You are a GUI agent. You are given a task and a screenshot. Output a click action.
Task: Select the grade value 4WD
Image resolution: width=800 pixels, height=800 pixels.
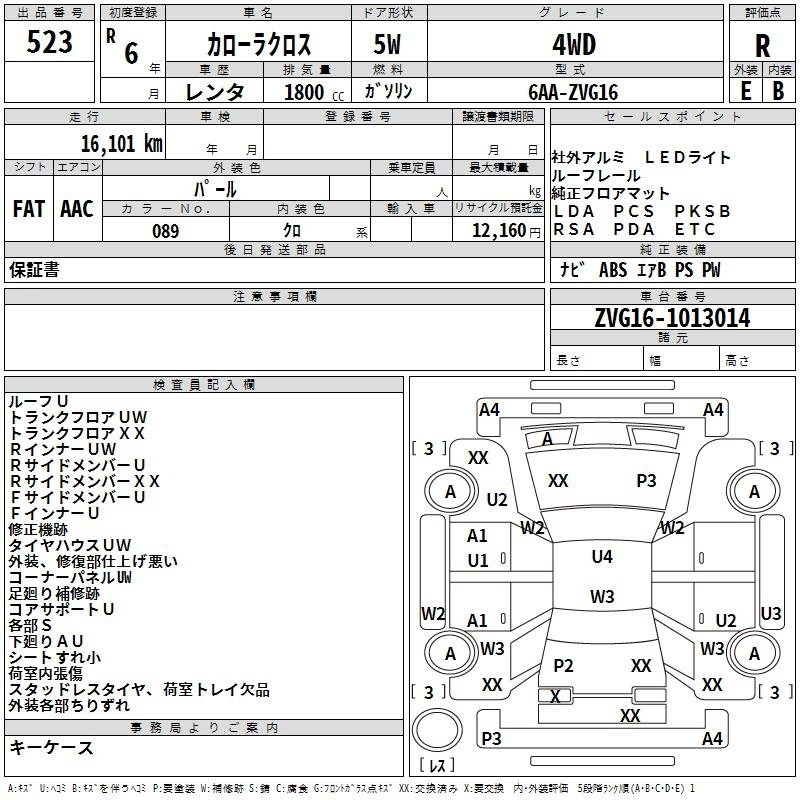(x=574, y=45)
